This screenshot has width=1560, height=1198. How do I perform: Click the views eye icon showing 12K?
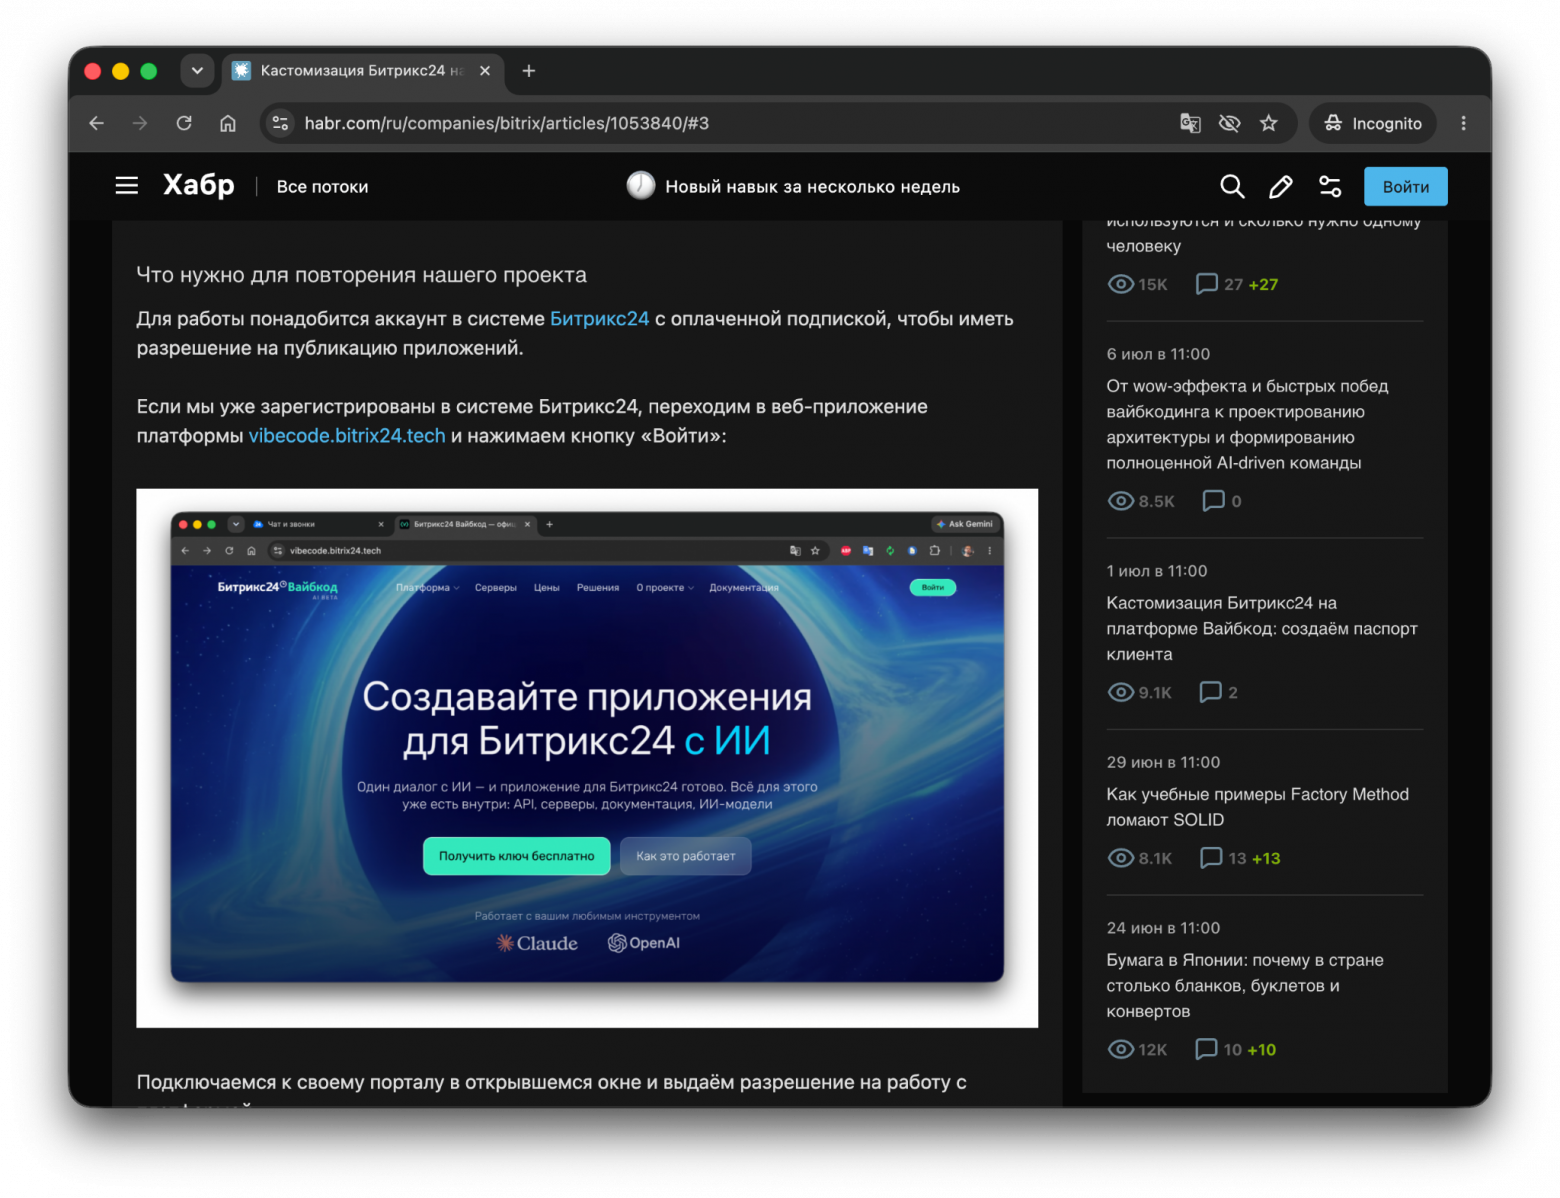coord(1121,1049)
